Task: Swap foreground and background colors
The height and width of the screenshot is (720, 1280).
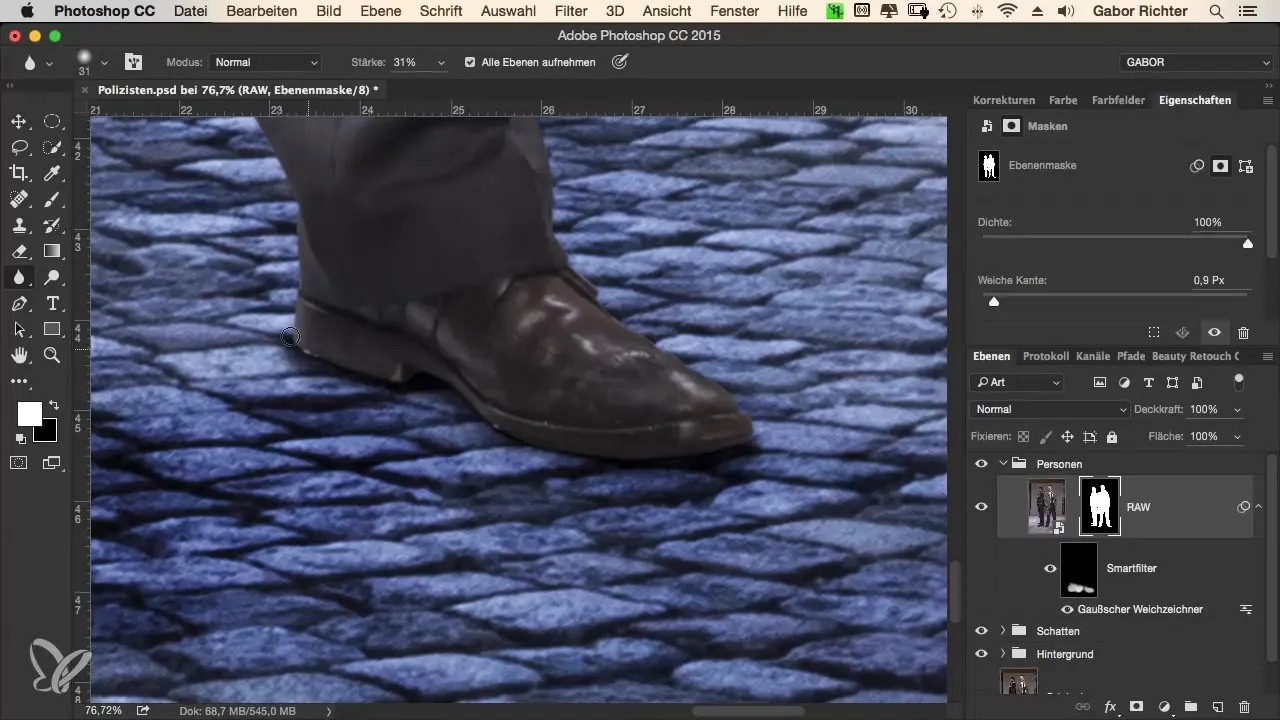Action: click(x=53, y=405)
